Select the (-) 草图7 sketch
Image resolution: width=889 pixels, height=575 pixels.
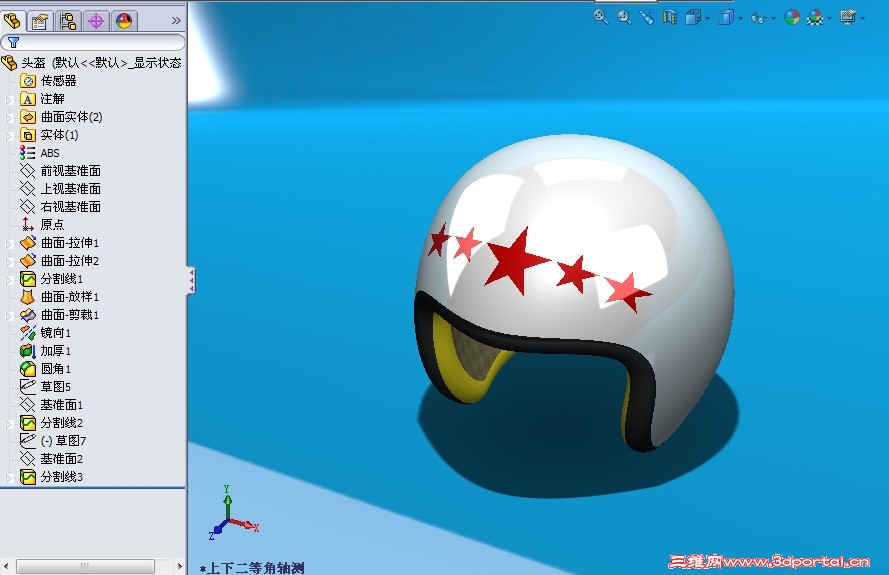(x=53, y=441)
